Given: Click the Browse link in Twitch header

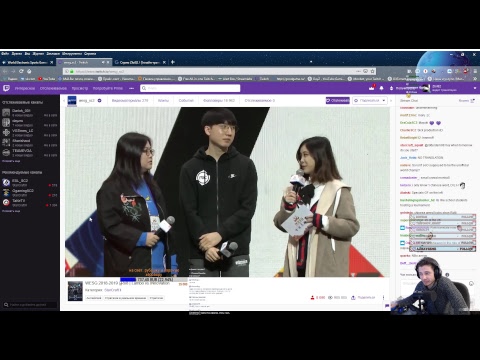Looking at the screenshot, I should coord(80,88).
